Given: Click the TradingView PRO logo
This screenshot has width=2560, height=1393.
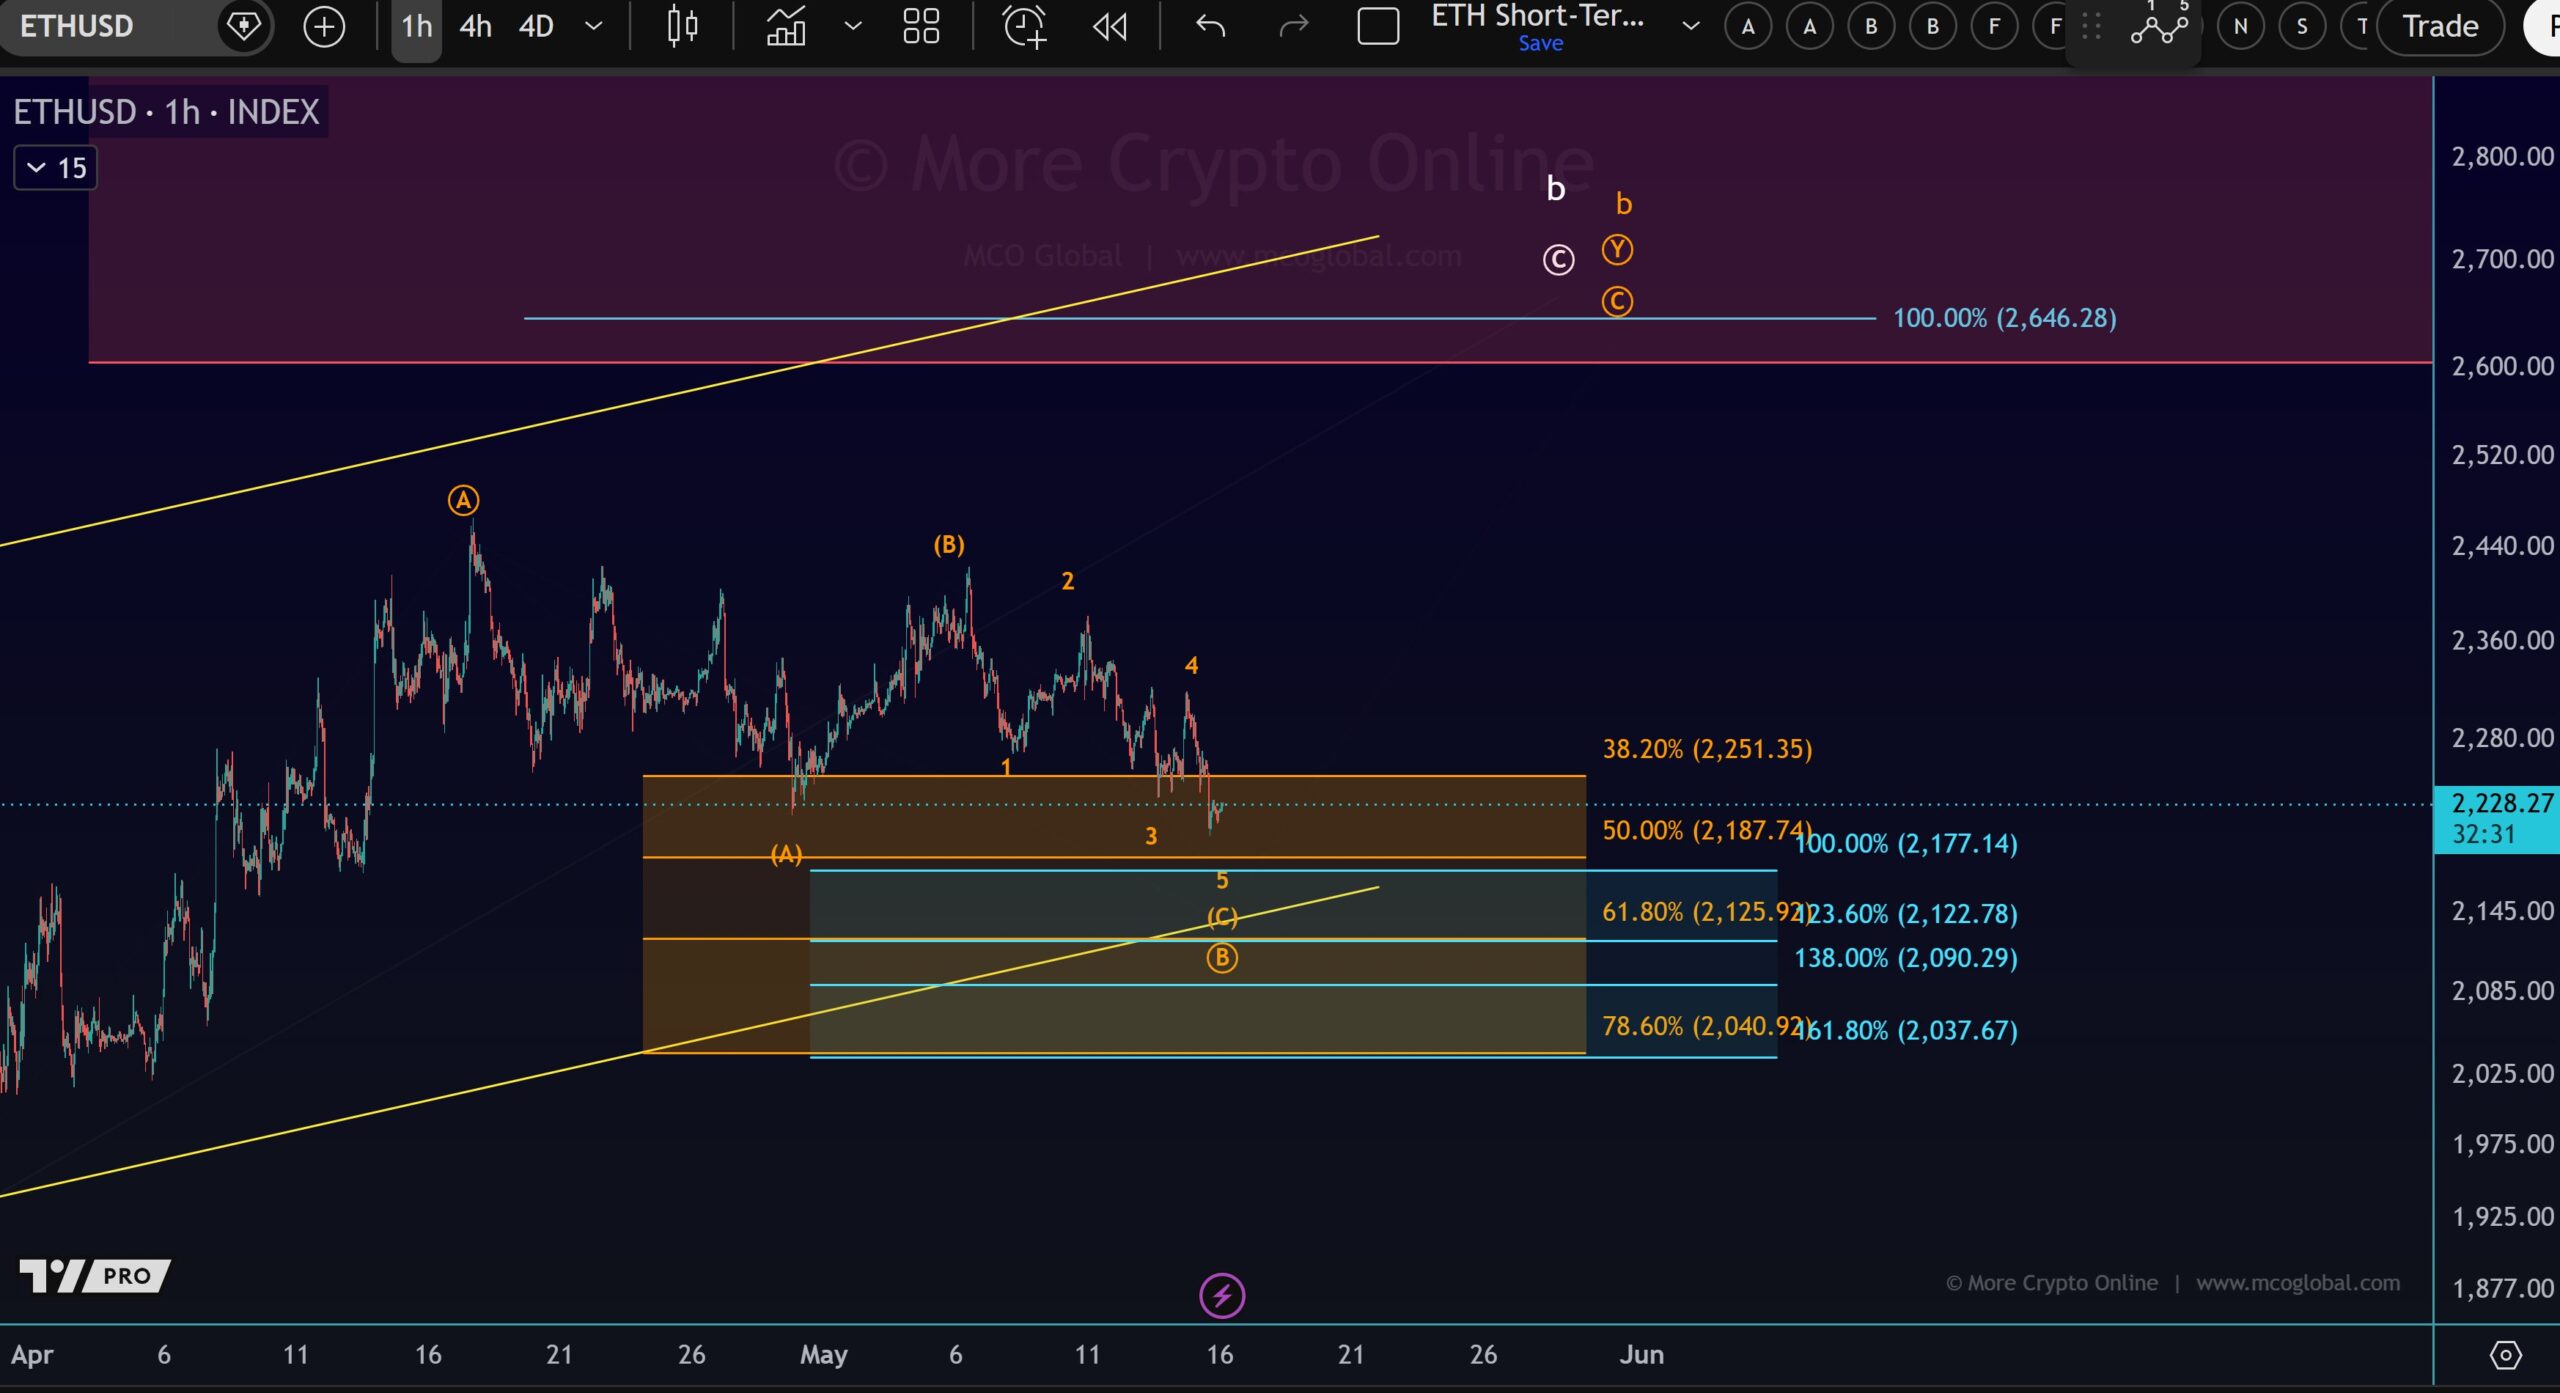Looking at the screenshot, I should pyautogui.click(x=95, y=1275).
